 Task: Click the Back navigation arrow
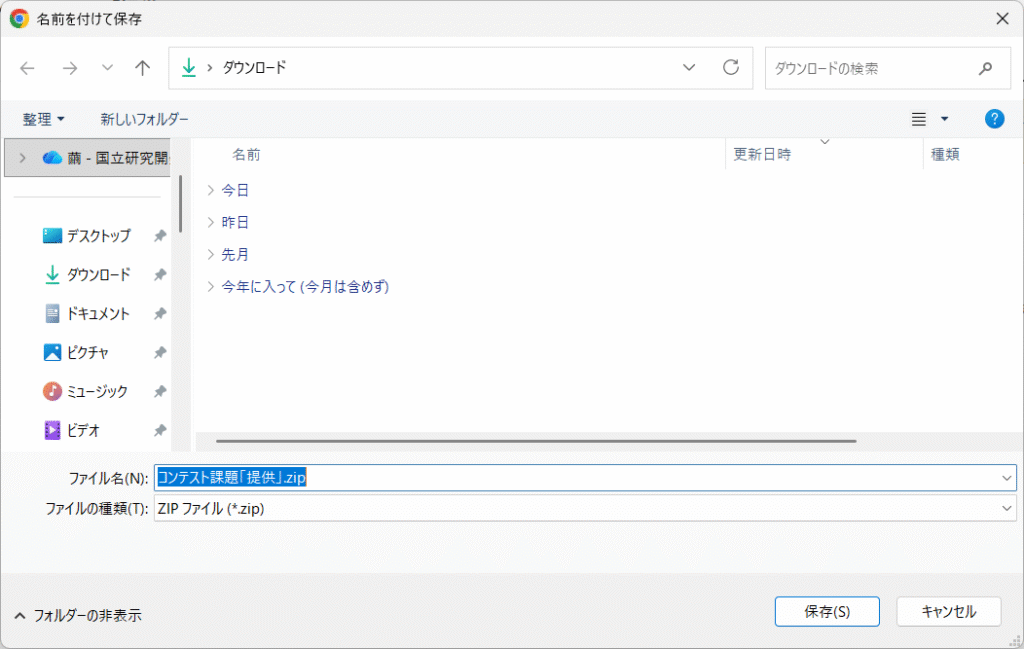click(27, 68)
